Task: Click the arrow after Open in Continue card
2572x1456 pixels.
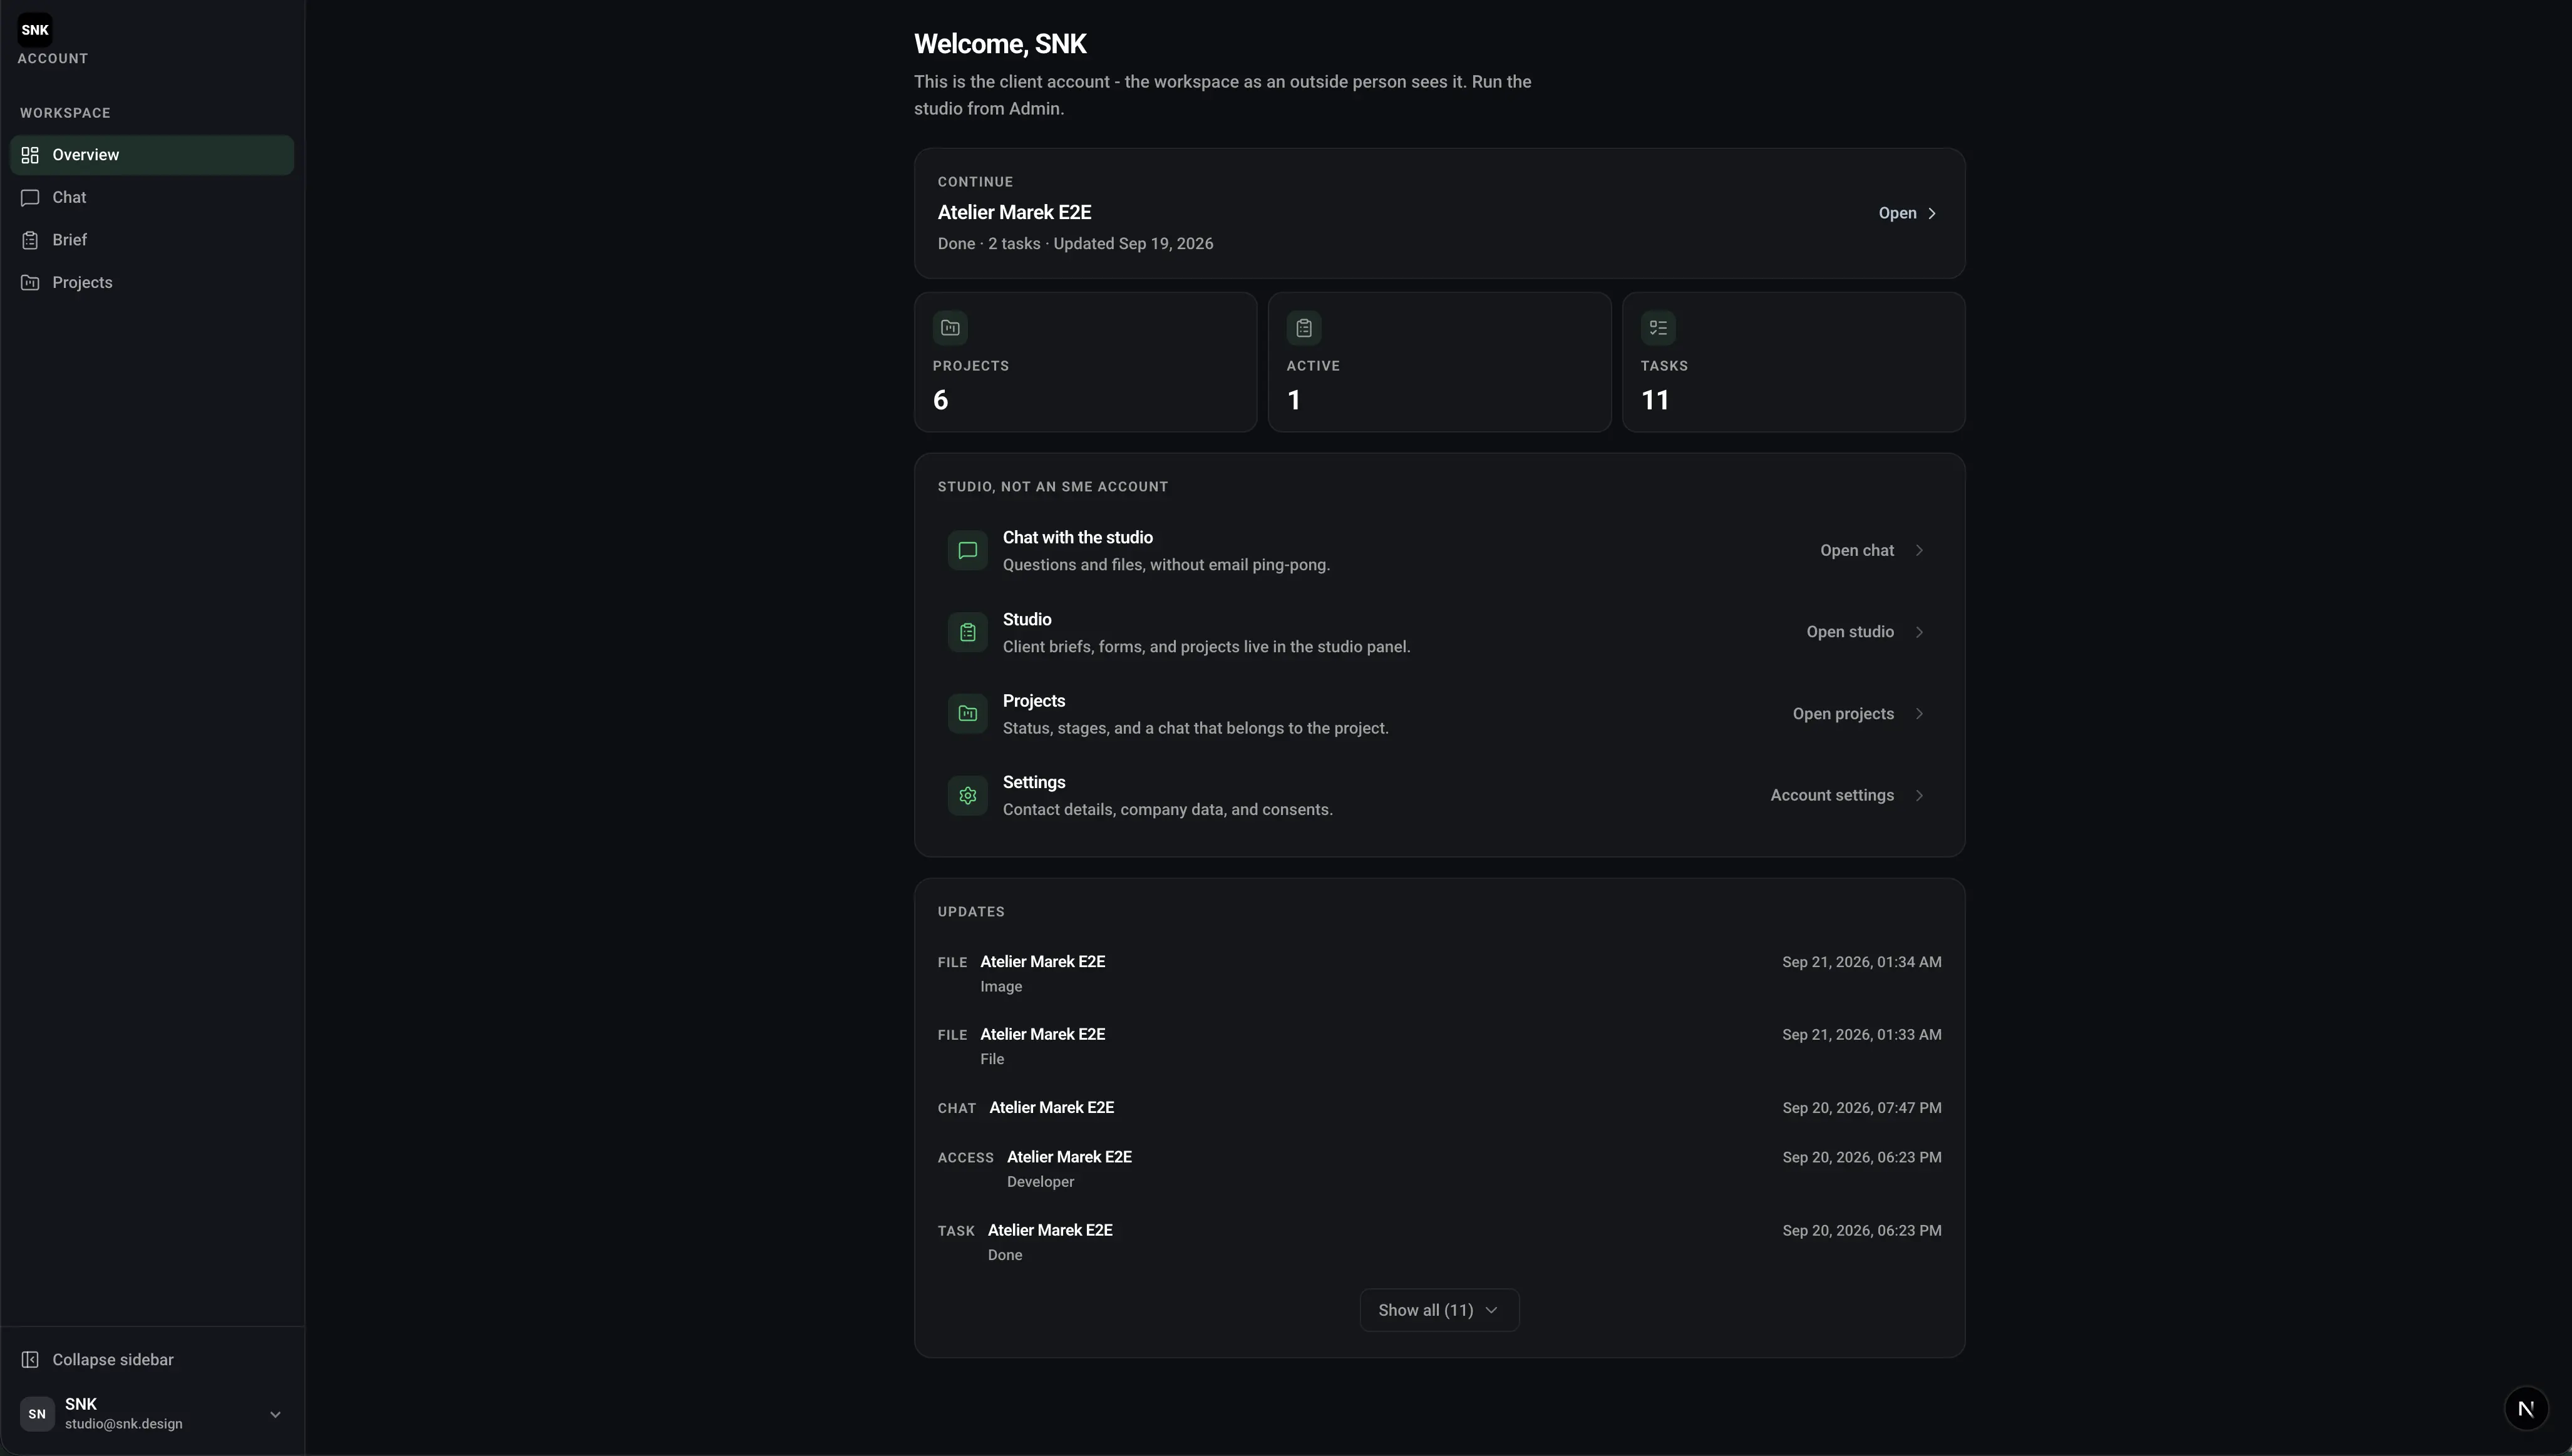Action: [1932, 213]
